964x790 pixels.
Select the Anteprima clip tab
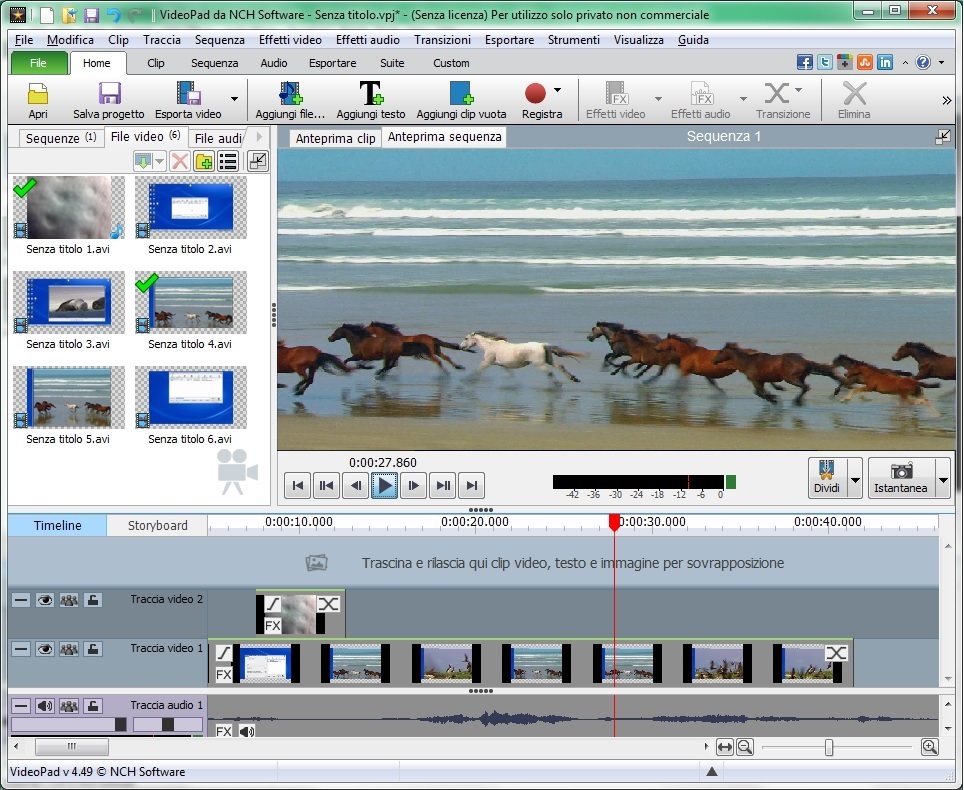tap(335, 138)
